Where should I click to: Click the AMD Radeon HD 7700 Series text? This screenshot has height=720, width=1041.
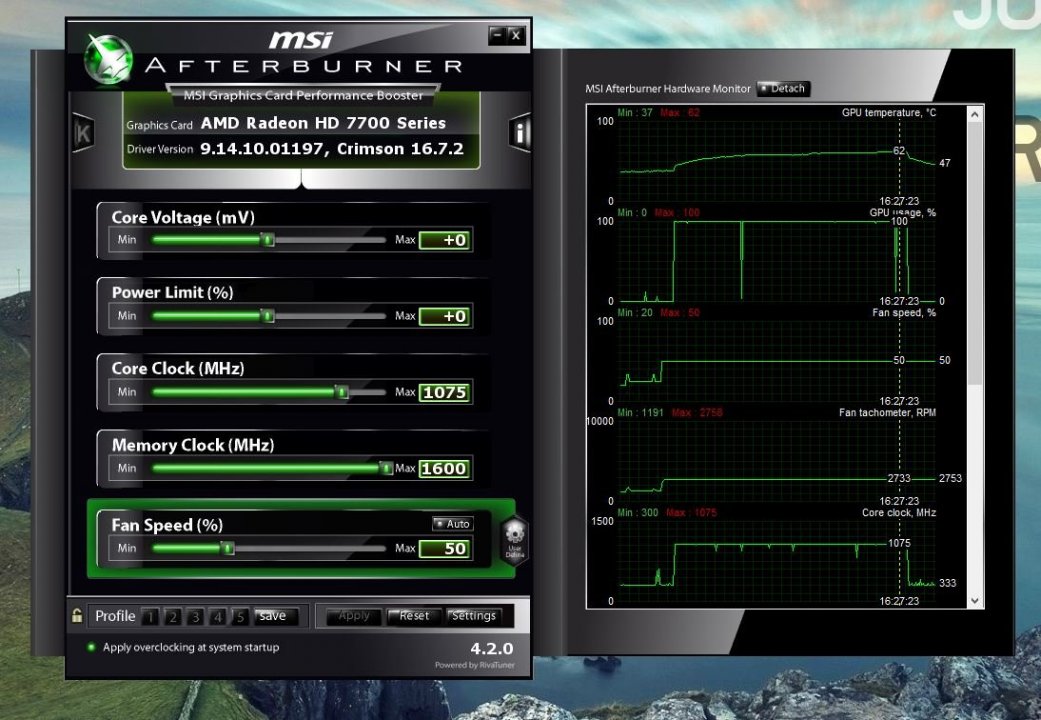coord(323,123)
